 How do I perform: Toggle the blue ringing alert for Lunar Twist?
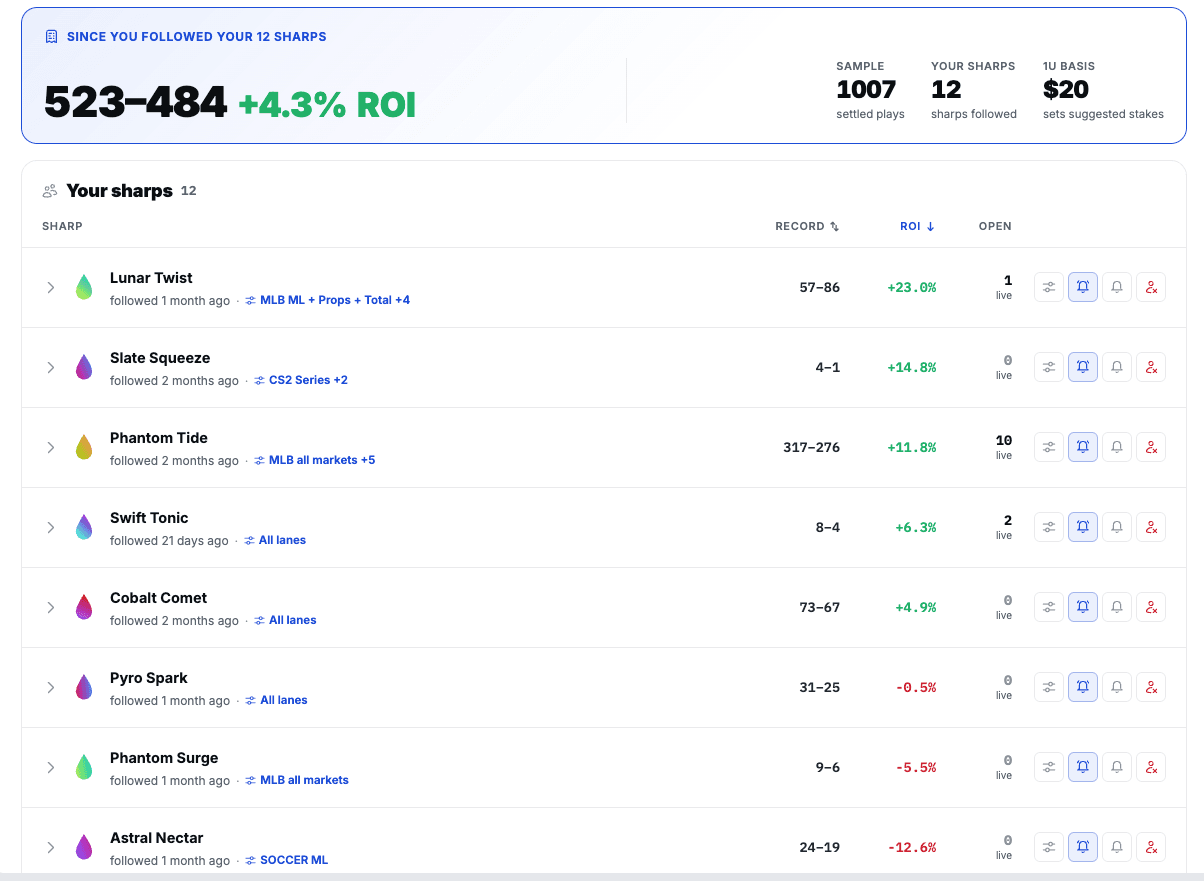[x=1083, y=287]
